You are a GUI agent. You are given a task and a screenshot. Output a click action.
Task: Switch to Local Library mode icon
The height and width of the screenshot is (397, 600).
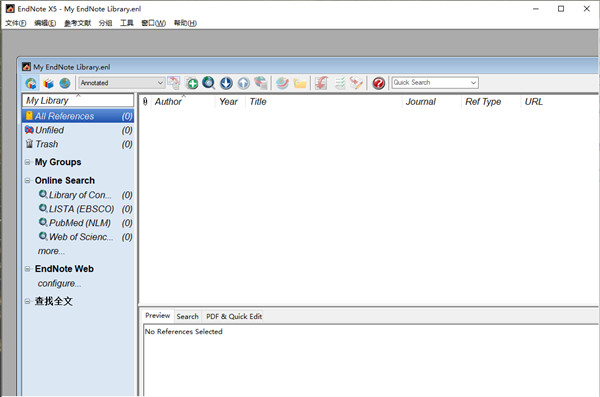point(48,83)
